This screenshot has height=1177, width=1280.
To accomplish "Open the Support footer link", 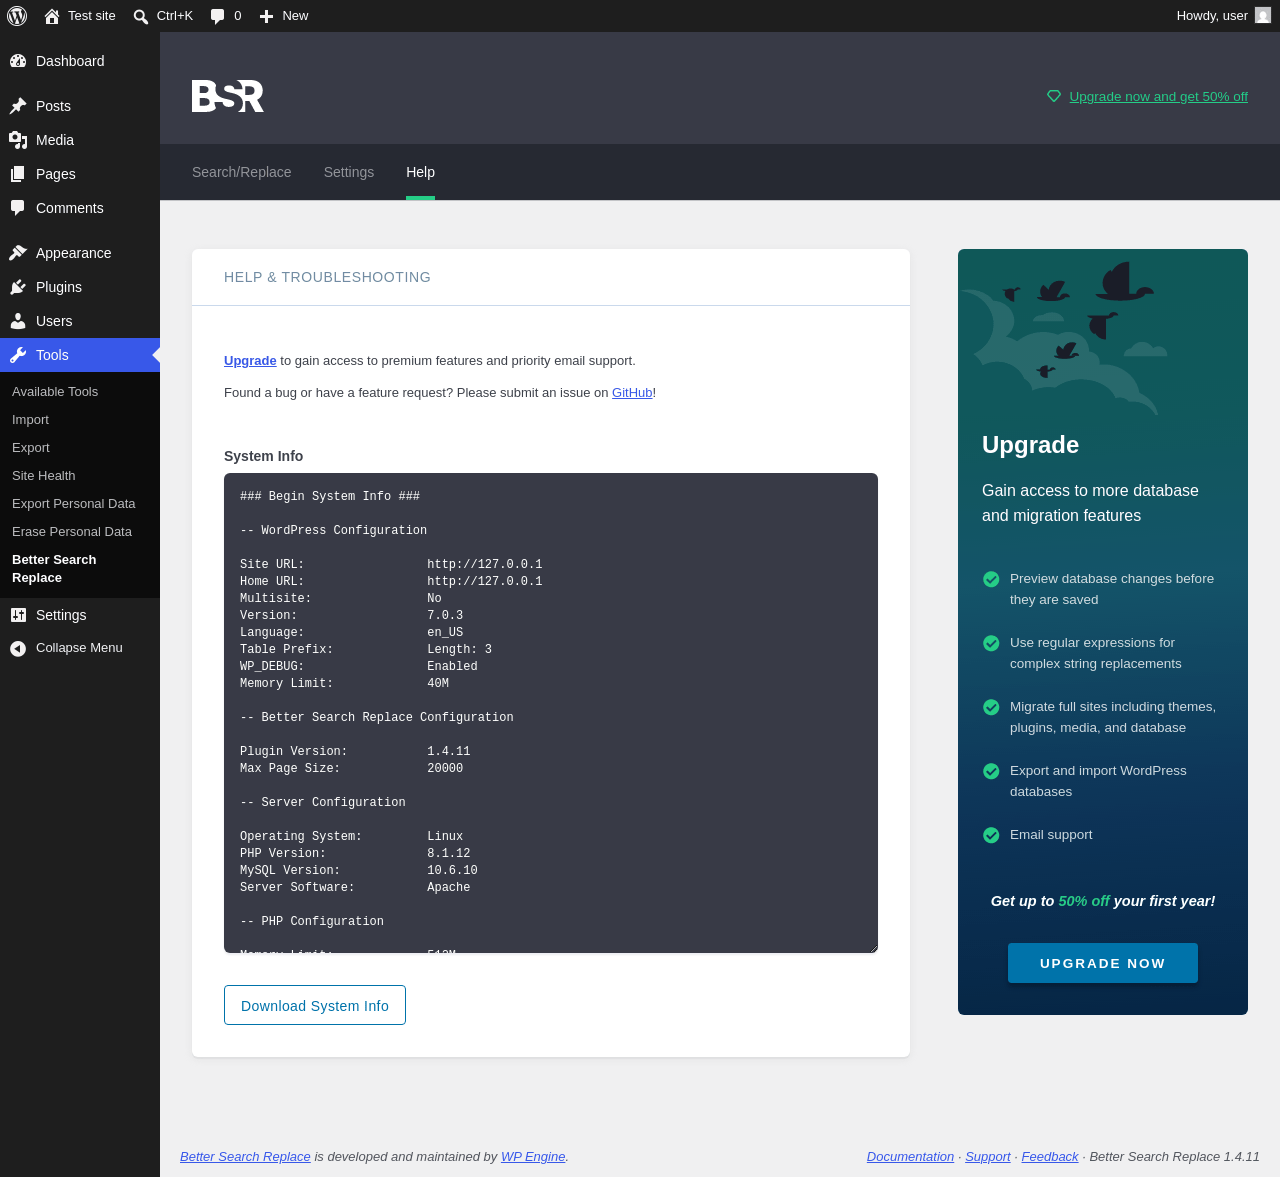I will coord(988,1157).
